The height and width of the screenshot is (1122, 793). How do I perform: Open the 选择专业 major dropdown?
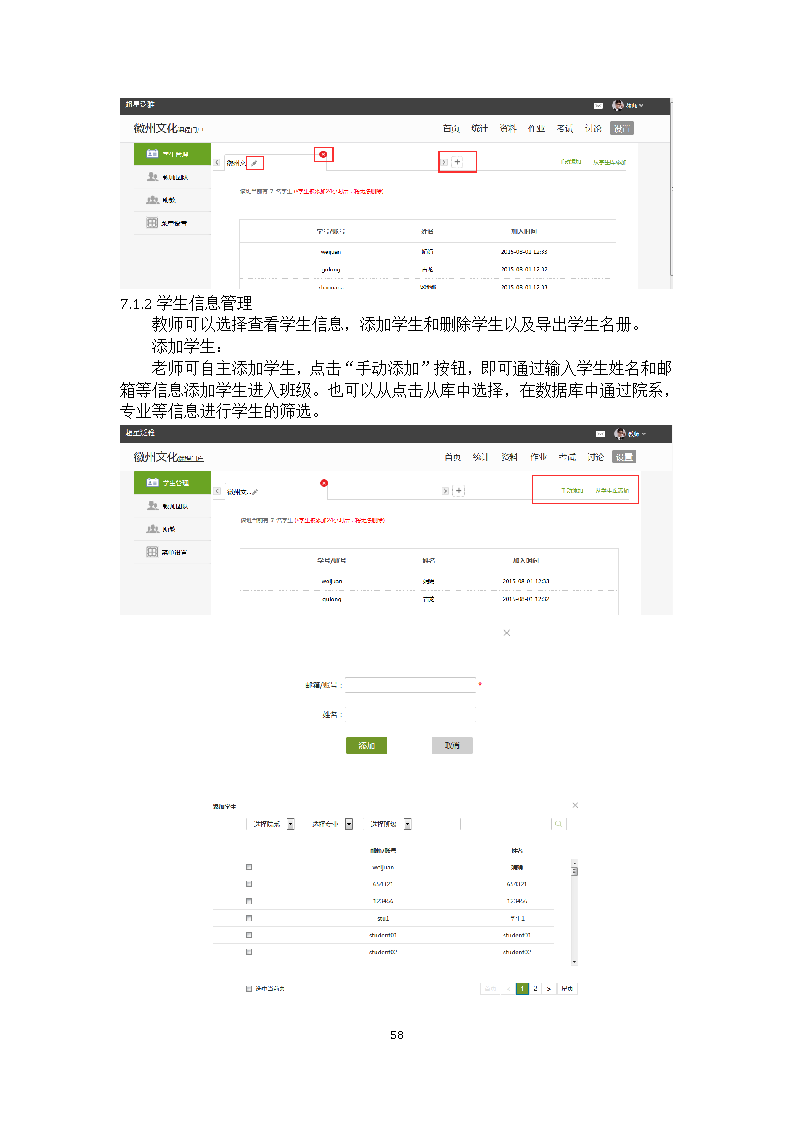(331, 824)
